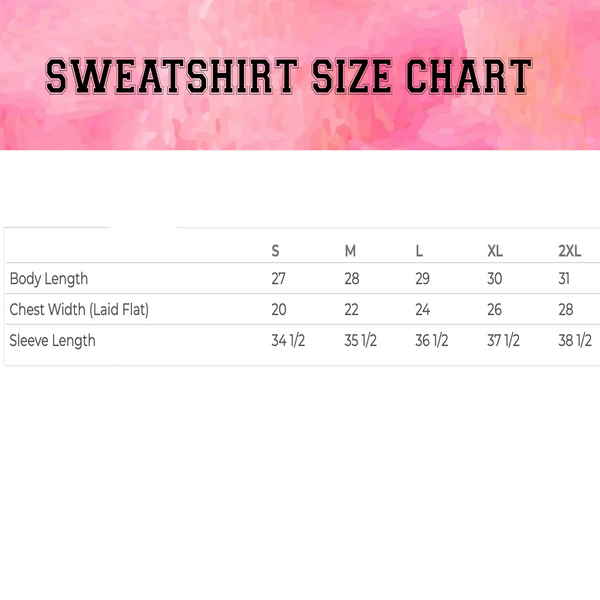Click the Sweatshirt Size Chart title
The image size is (600, 600).
coord(289,78)
